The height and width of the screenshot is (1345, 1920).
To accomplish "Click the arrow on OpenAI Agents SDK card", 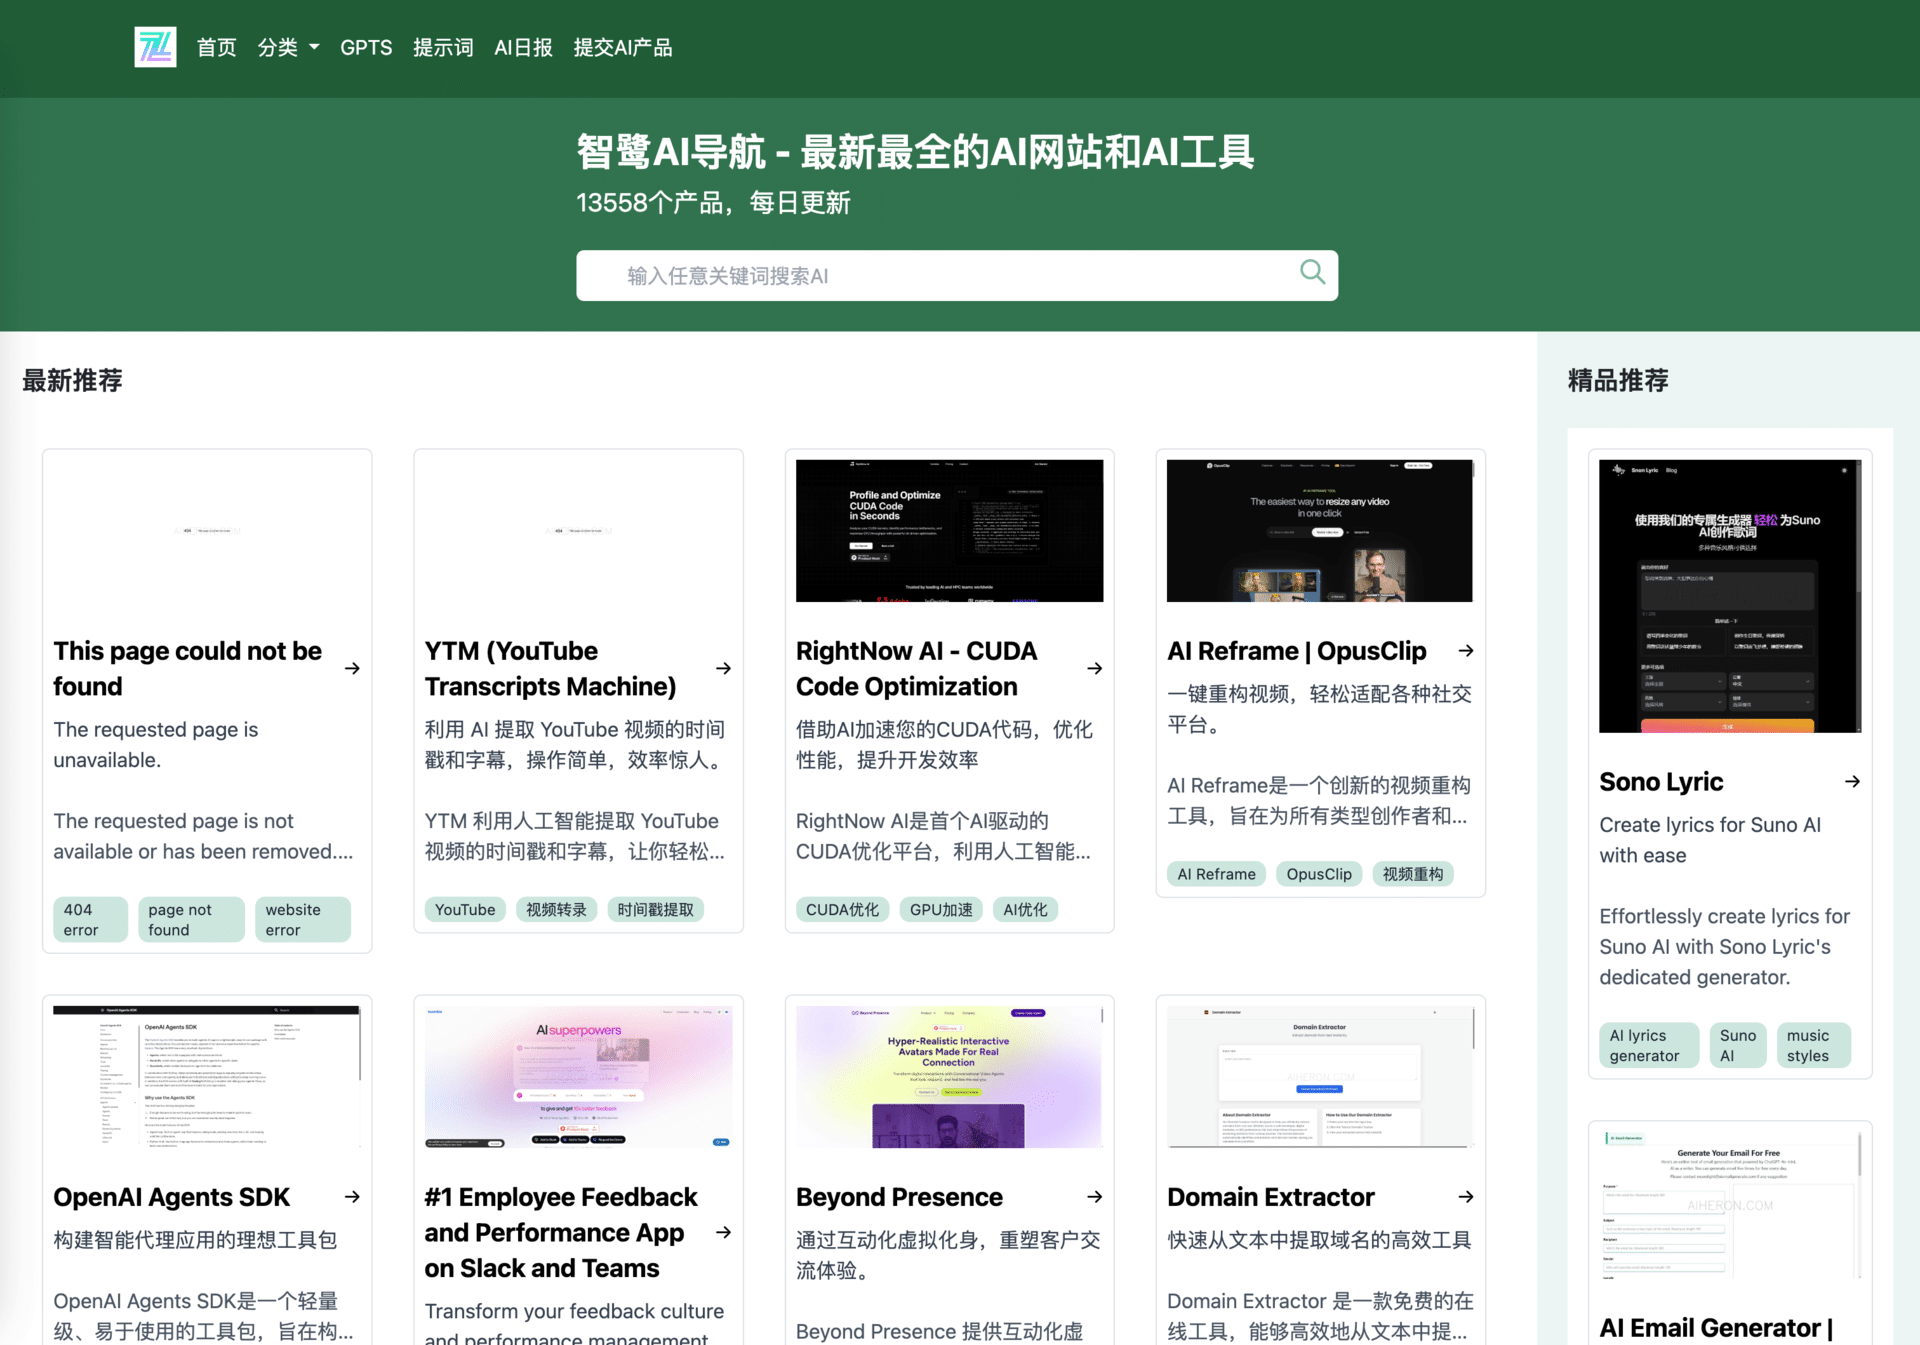I will [x=352, y=1197].
